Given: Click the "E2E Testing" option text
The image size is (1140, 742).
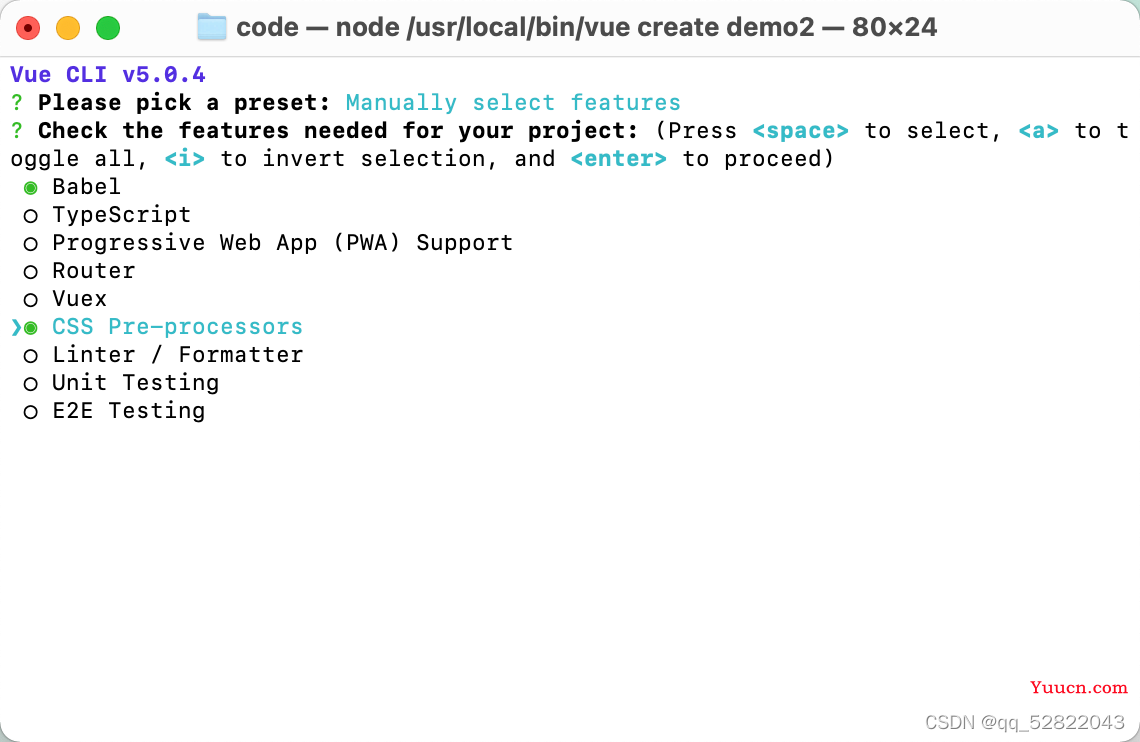Looking at the screenshot, I should pyautogui.click(x=129, y=411).
